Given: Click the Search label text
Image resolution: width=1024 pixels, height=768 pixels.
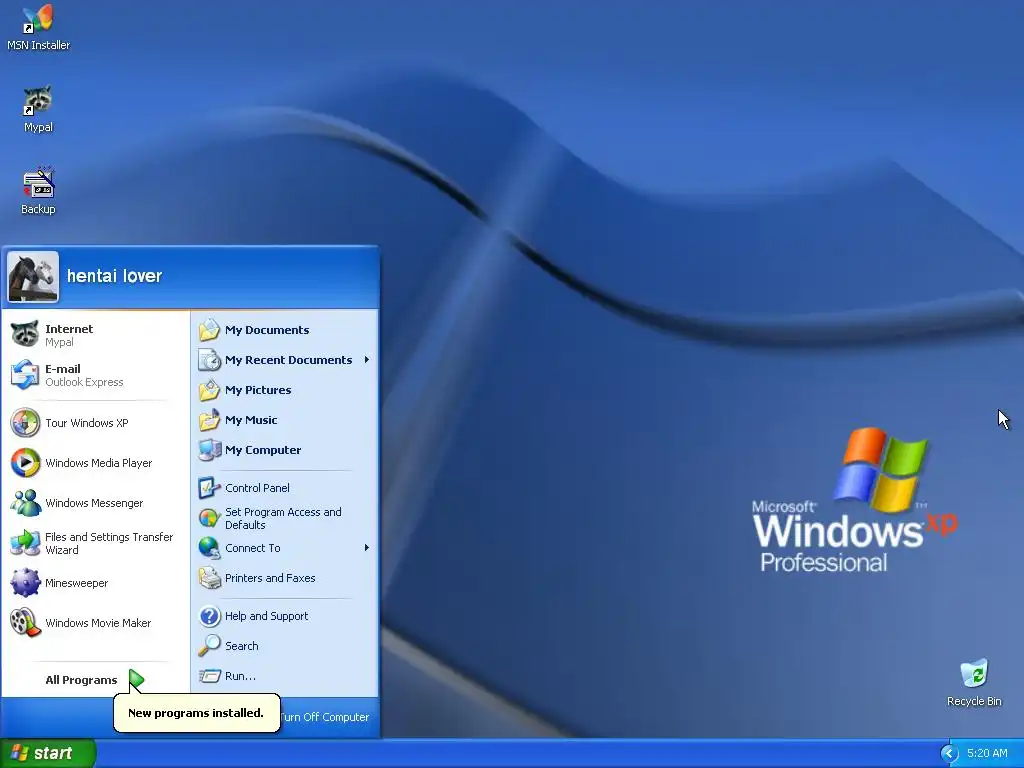Looking at the screenshot, I should point(242,646).
